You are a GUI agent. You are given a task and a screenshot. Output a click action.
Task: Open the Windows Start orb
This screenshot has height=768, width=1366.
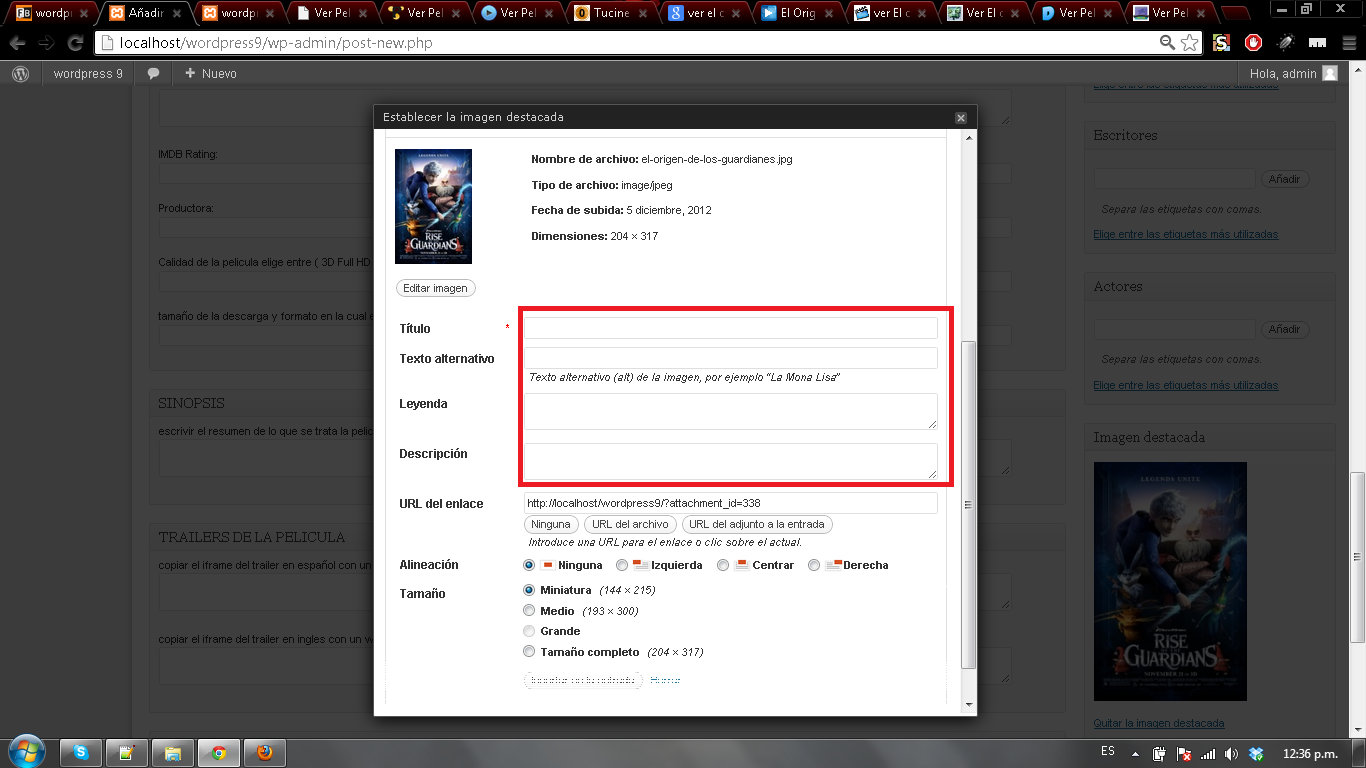25,752
